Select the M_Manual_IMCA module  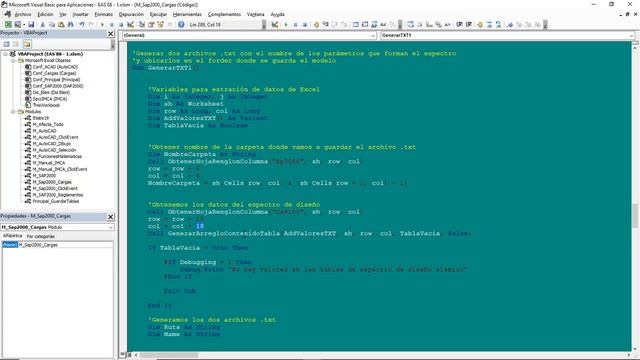(49, 163)
